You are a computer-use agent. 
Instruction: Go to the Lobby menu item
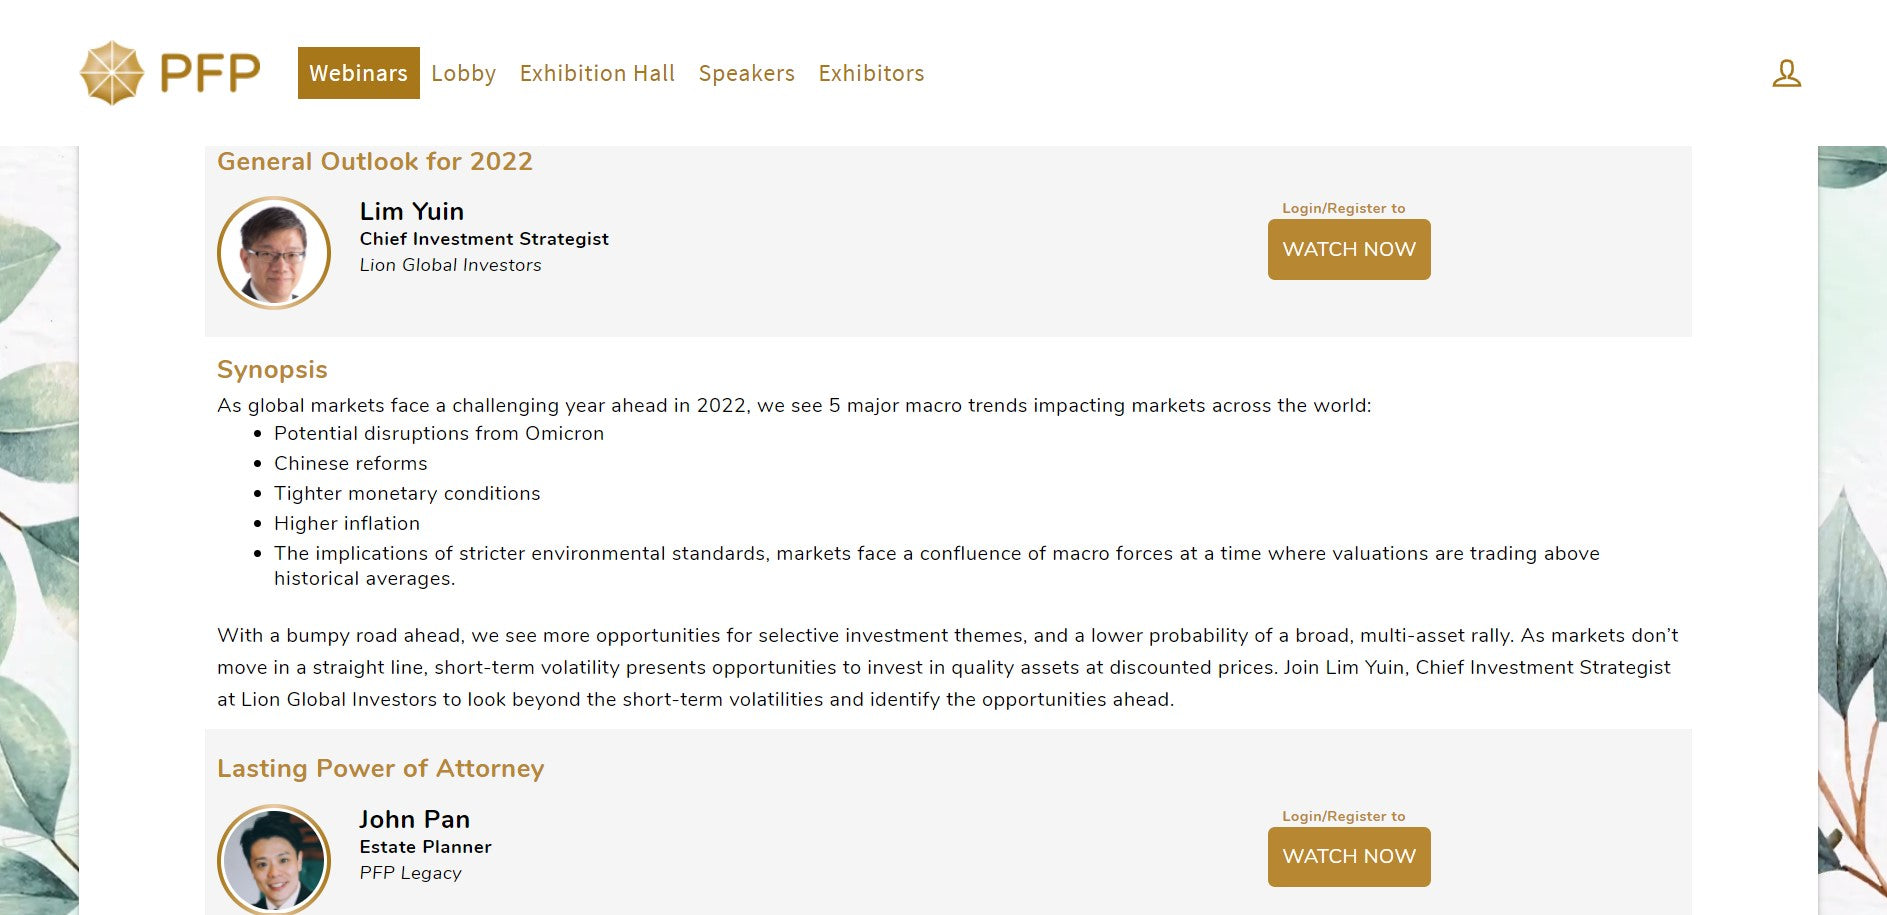click(463, 73)
